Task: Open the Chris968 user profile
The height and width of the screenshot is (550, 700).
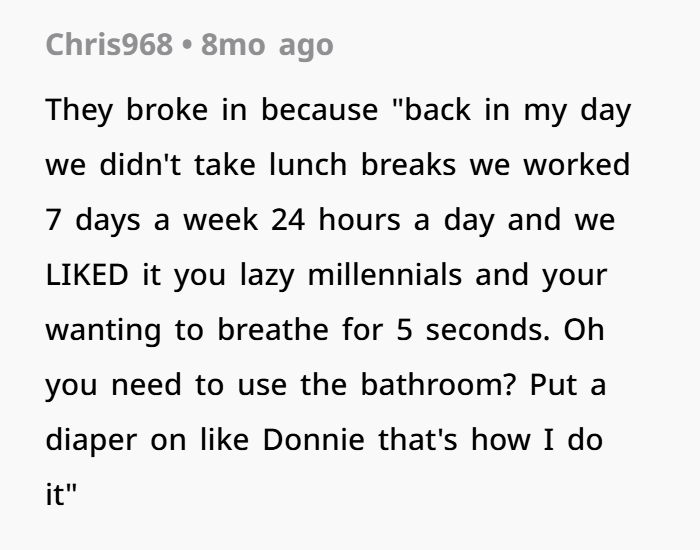Action: point(109,45)
